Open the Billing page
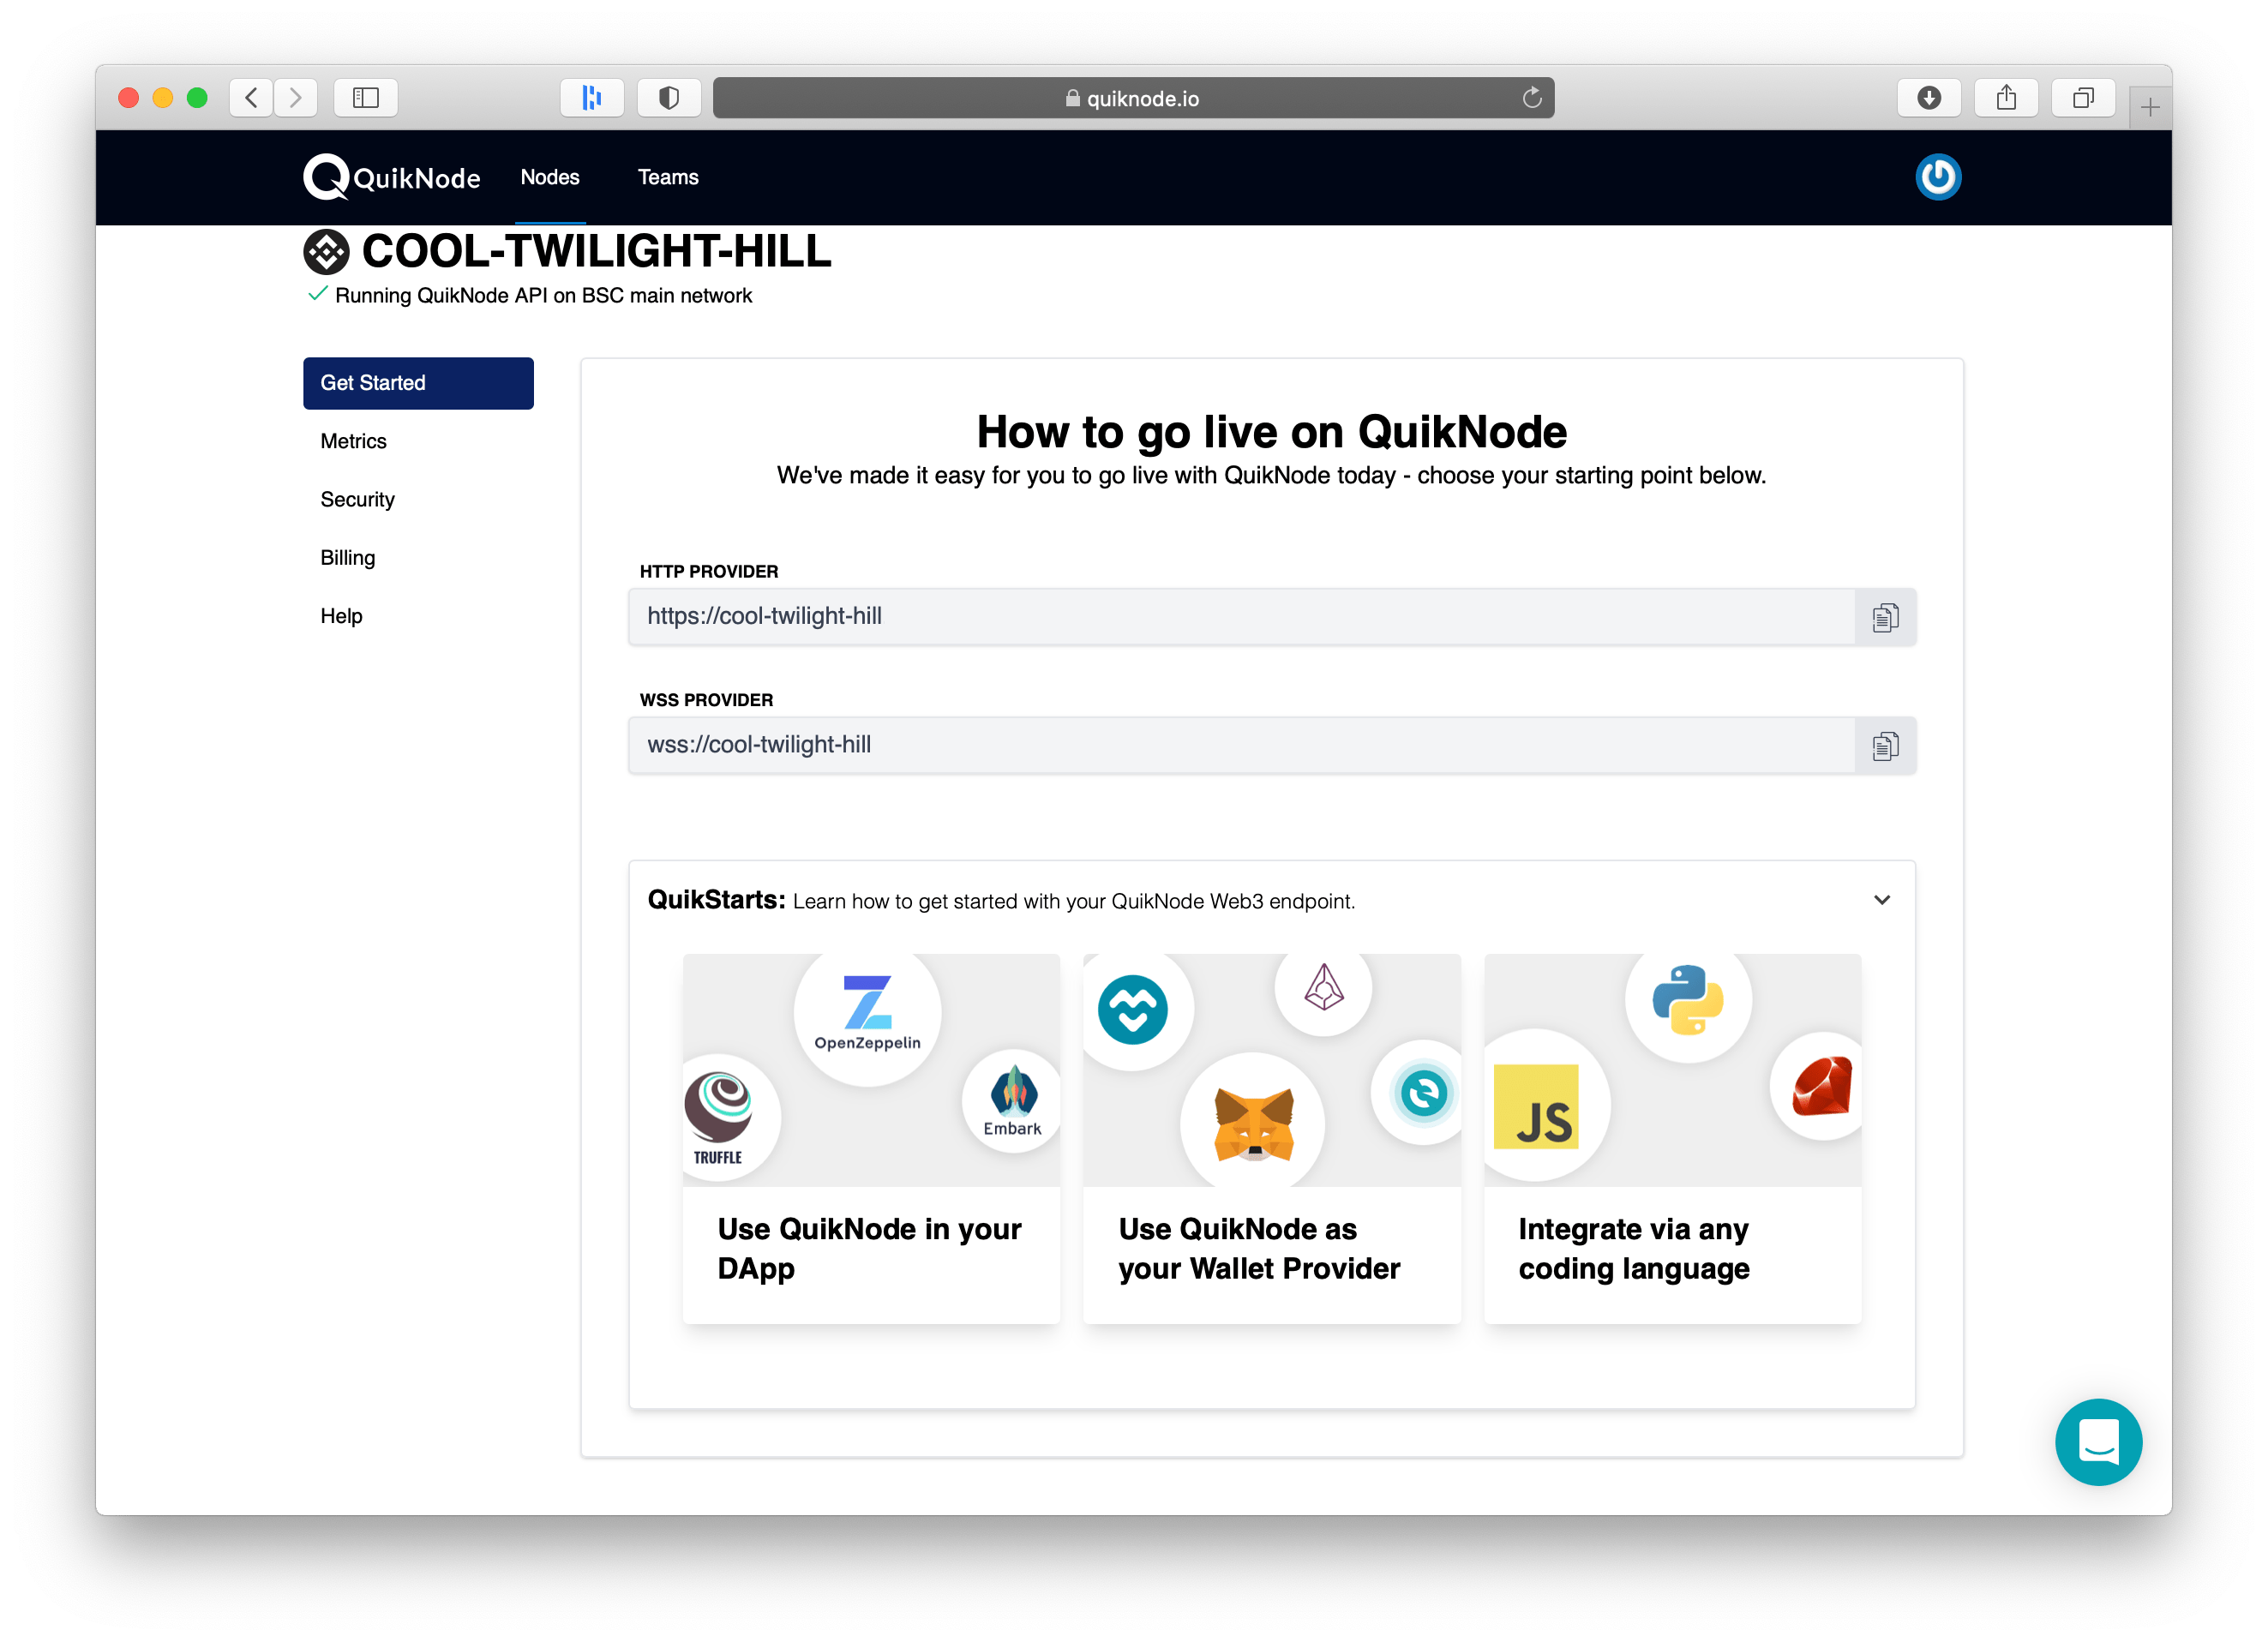The height and width of the screenshot is (1642, 2268). [x=347, y=558]
